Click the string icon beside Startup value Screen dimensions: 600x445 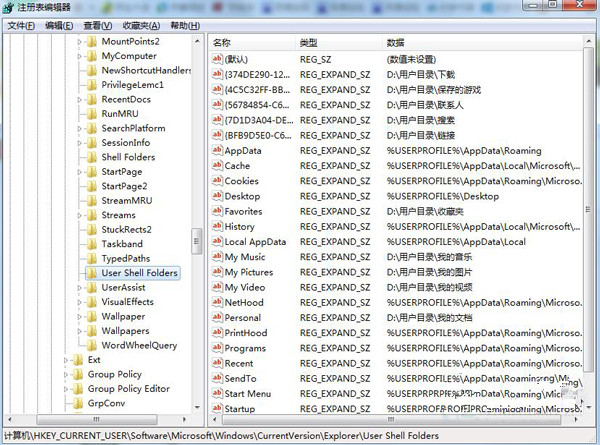point(217,408)
